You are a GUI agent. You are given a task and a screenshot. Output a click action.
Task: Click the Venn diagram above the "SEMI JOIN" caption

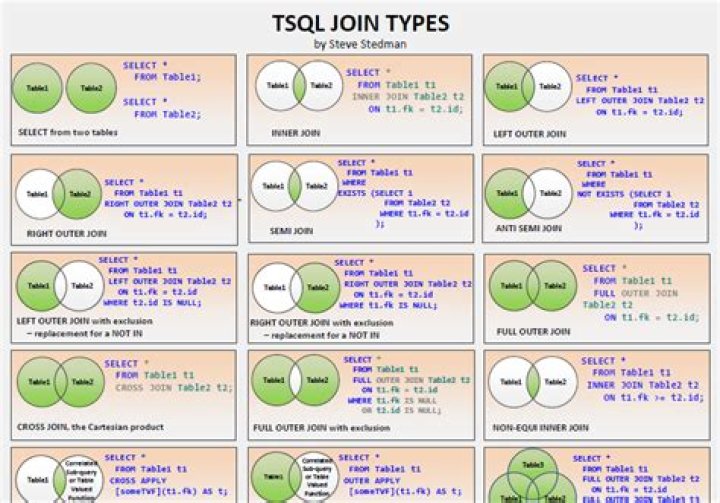coord(295,186)
